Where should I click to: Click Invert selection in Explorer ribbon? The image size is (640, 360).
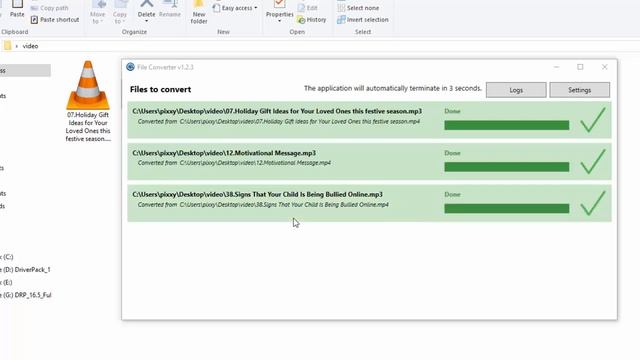click(363, 20)
